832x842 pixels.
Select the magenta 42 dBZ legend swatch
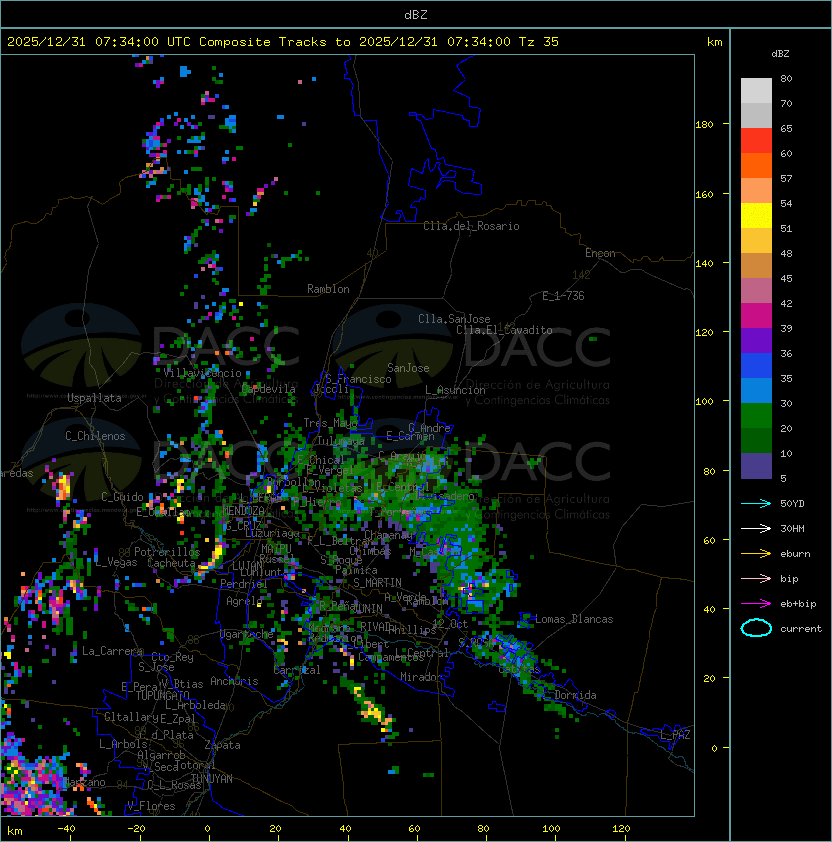(x=756, y=315)
